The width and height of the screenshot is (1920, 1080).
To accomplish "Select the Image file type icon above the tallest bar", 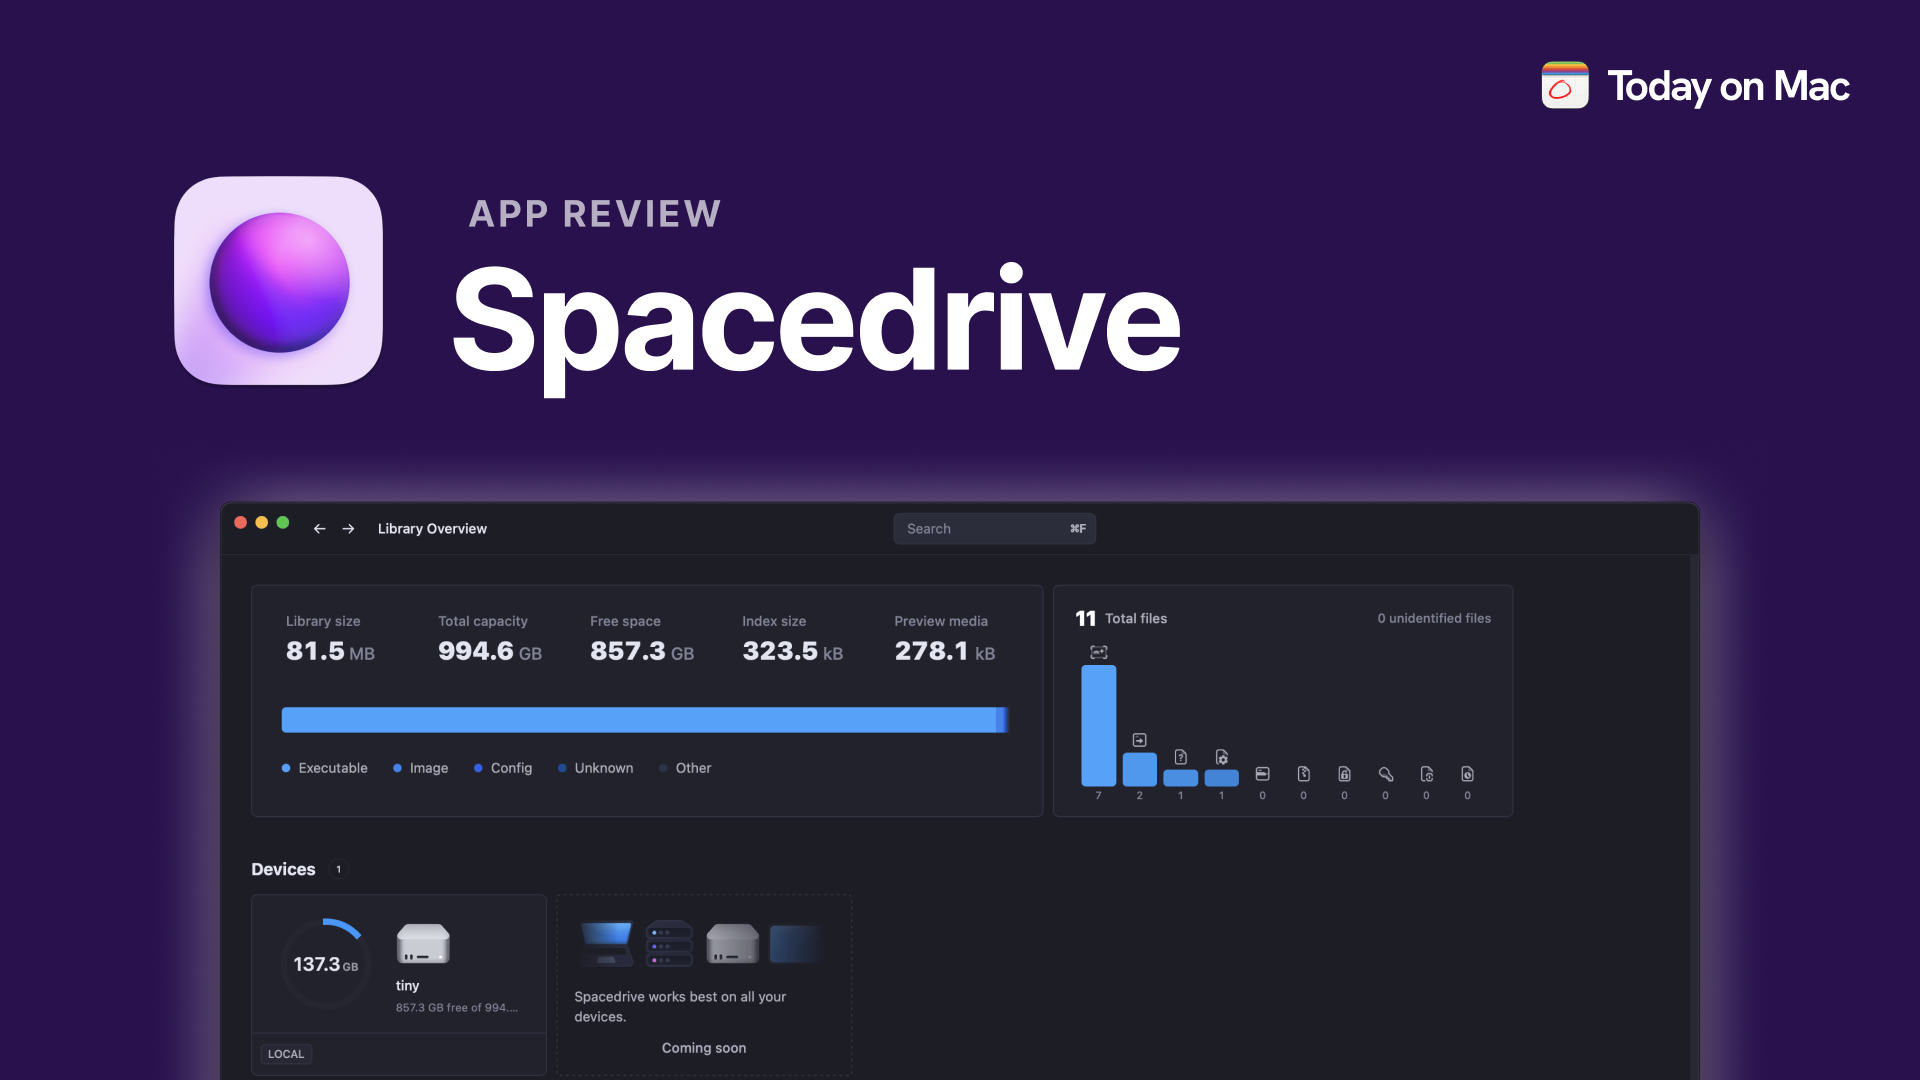I will tap(1098, 652).
